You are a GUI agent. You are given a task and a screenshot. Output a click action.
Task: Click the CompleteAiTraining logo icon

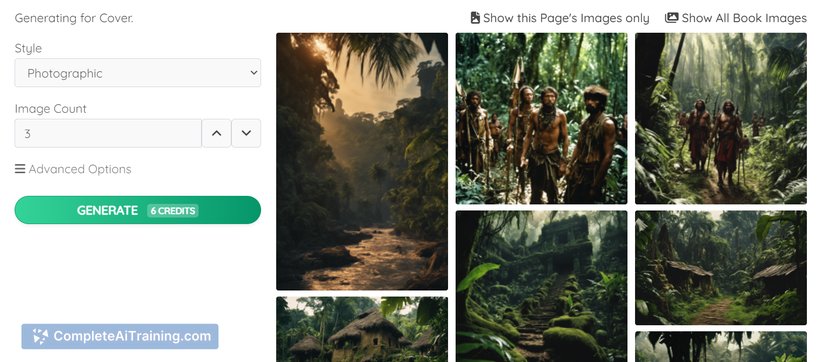coord(40,336)
